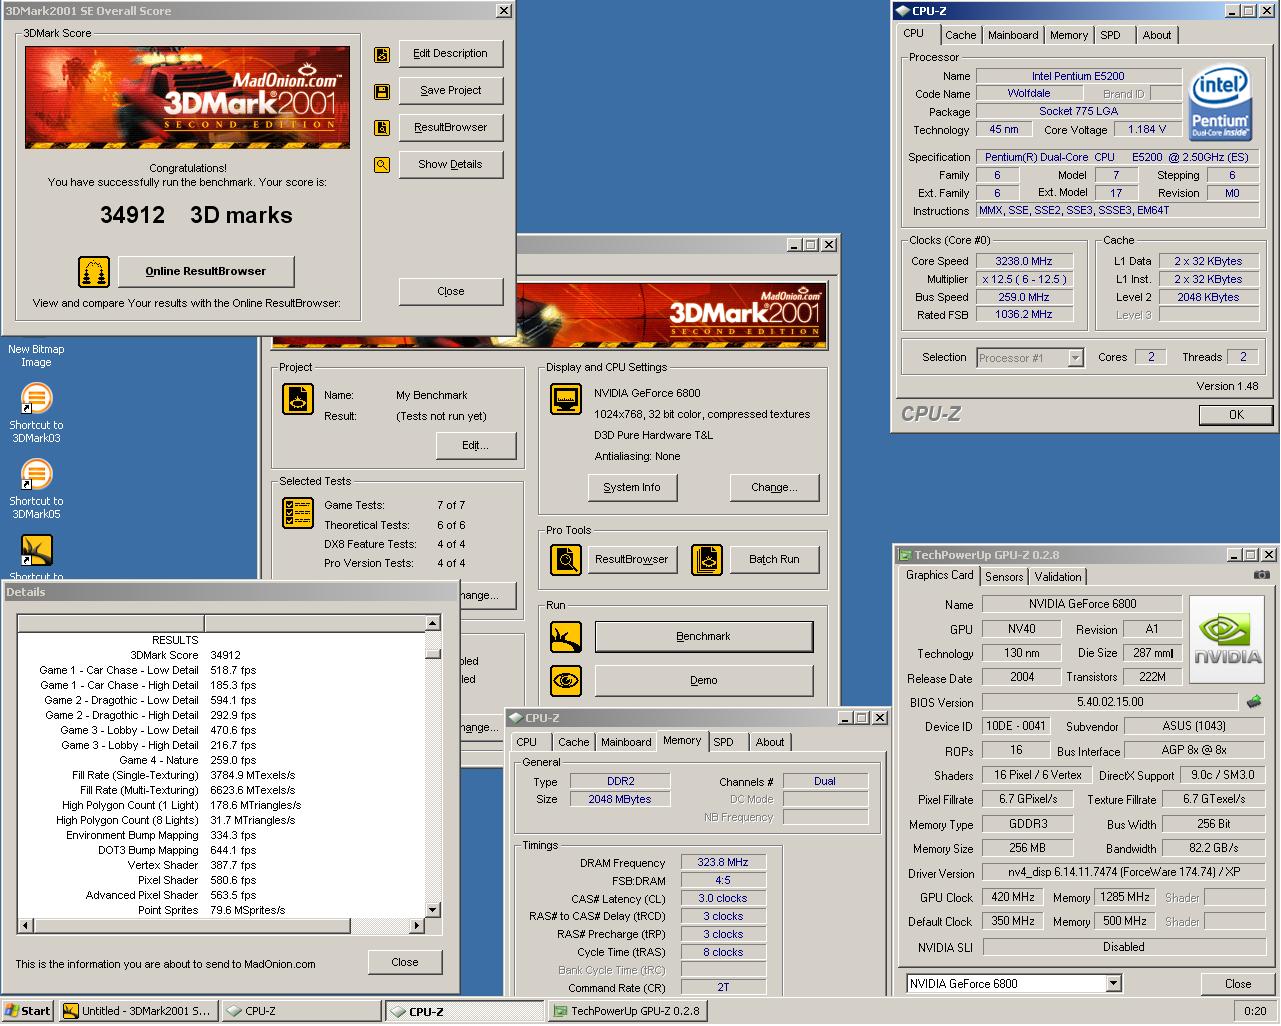Click the monitor icon in Display and CPU Settings
This screenshot has width=1281, height=1026.
click(x=566, y=399)
